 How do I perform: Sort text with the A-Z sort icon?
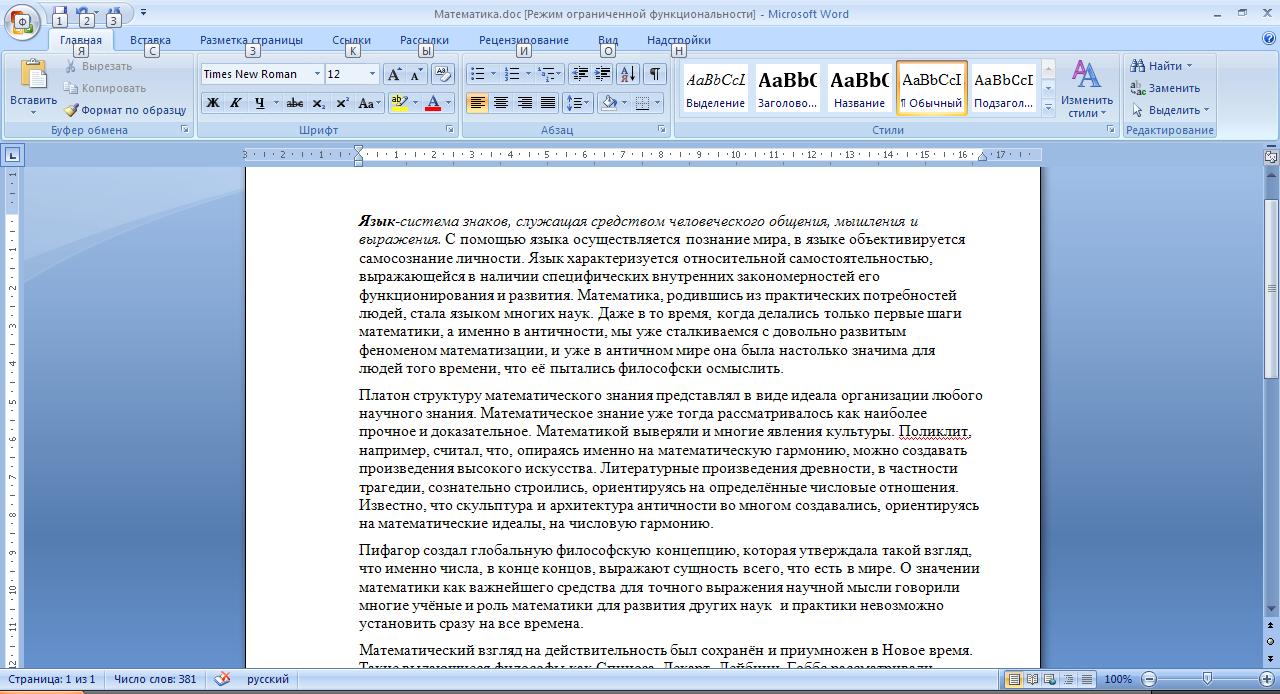[628, 74]
